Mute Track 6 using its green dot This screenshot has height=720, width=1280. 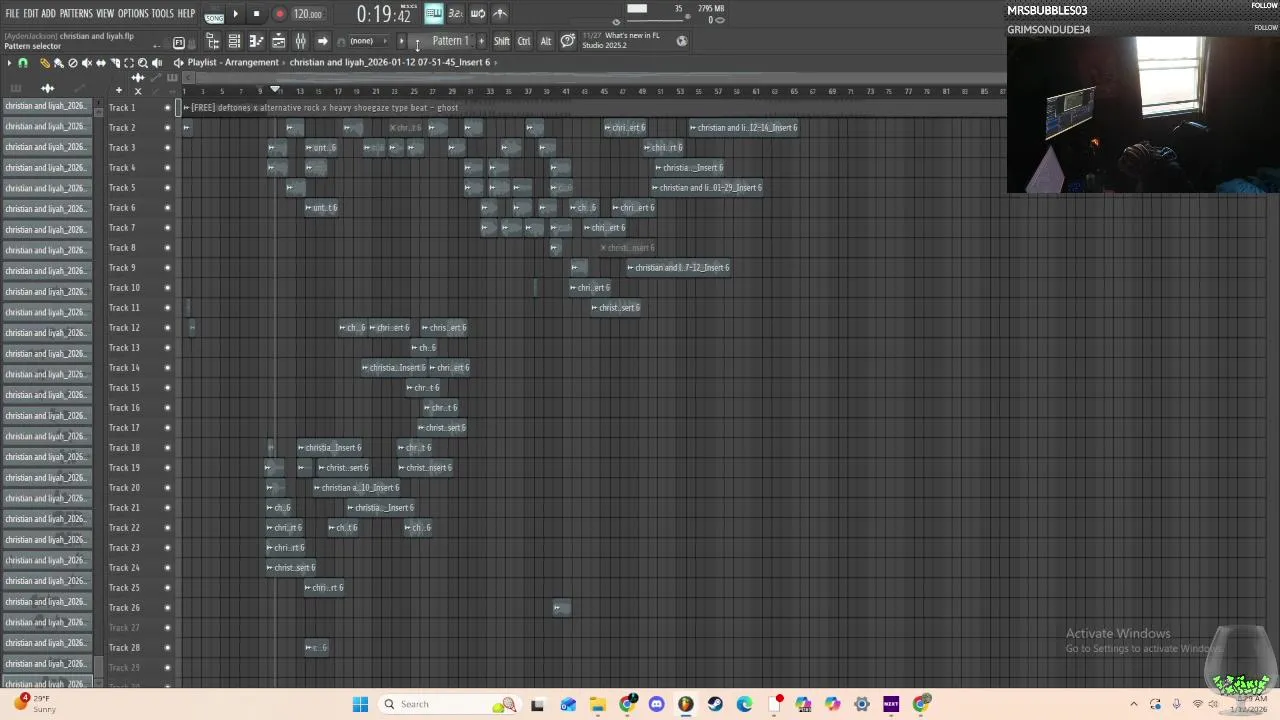(x=167, y=207)
